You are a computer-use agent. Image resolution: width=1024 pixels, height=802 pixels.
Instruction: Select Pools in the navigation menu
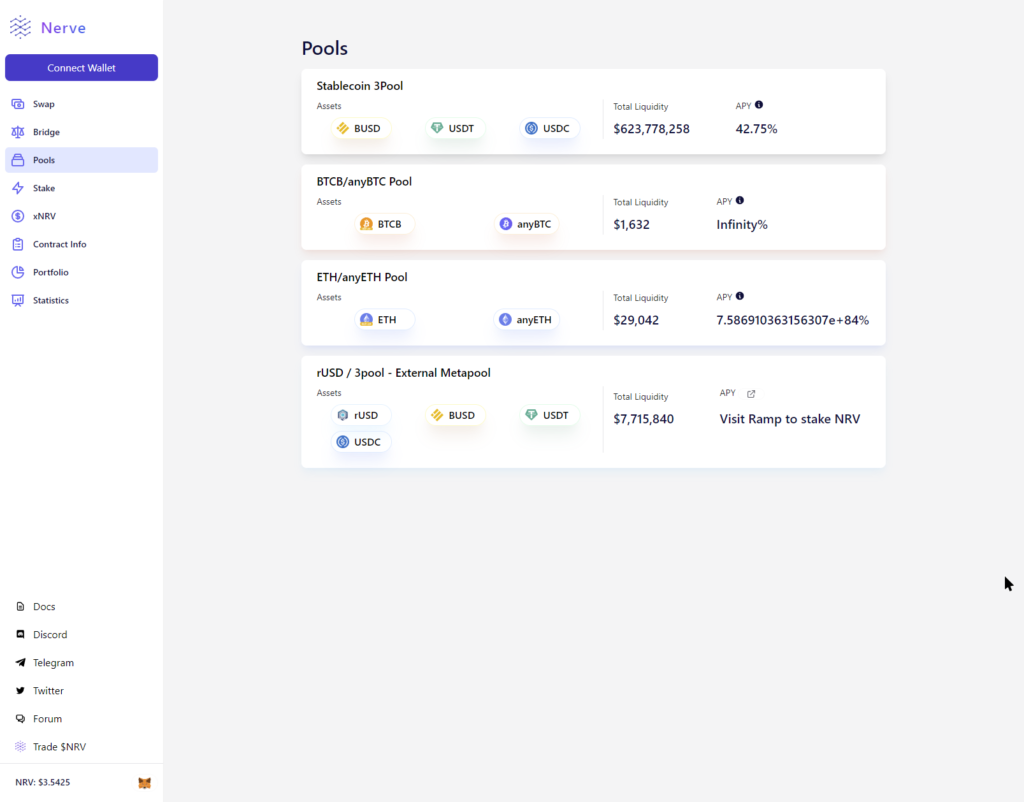pos(44,160)
